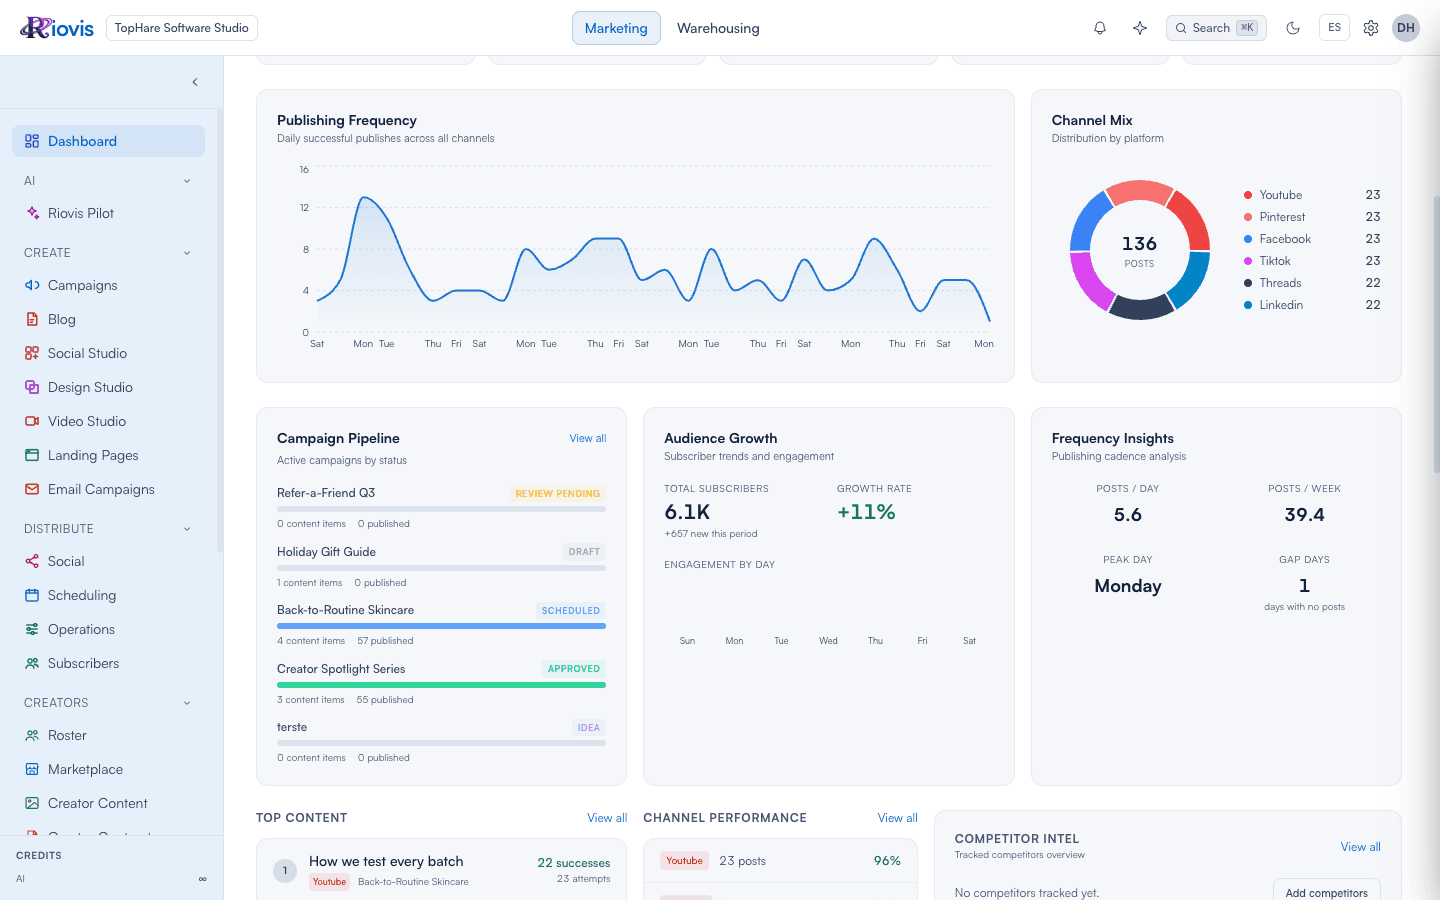Open settings gear icon
1440x900 pixels.
point(1371,28)
